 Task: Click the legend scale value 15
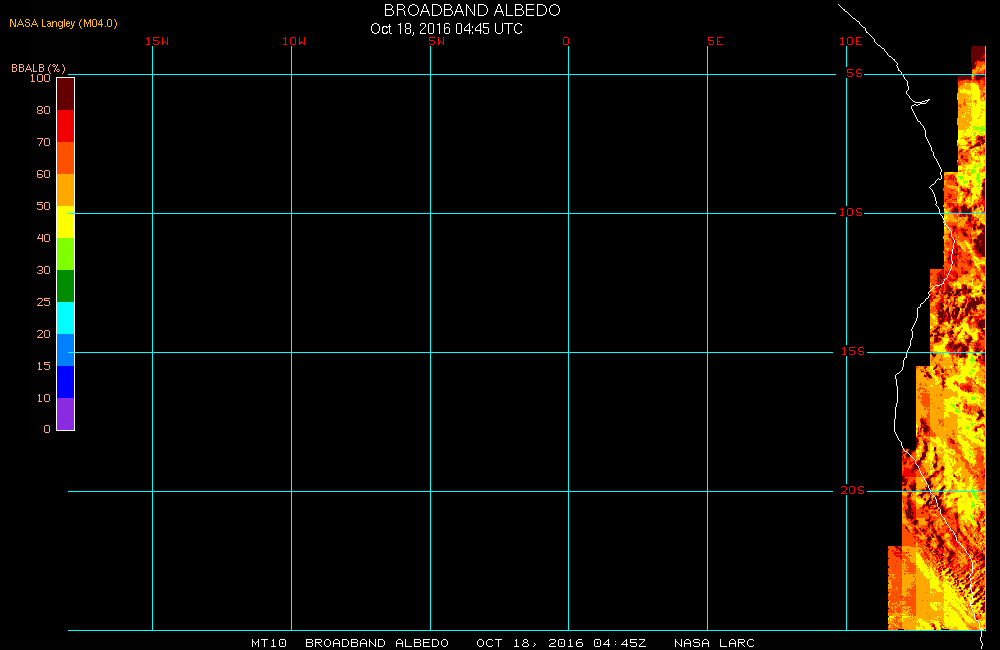click(x=43, y=366)
